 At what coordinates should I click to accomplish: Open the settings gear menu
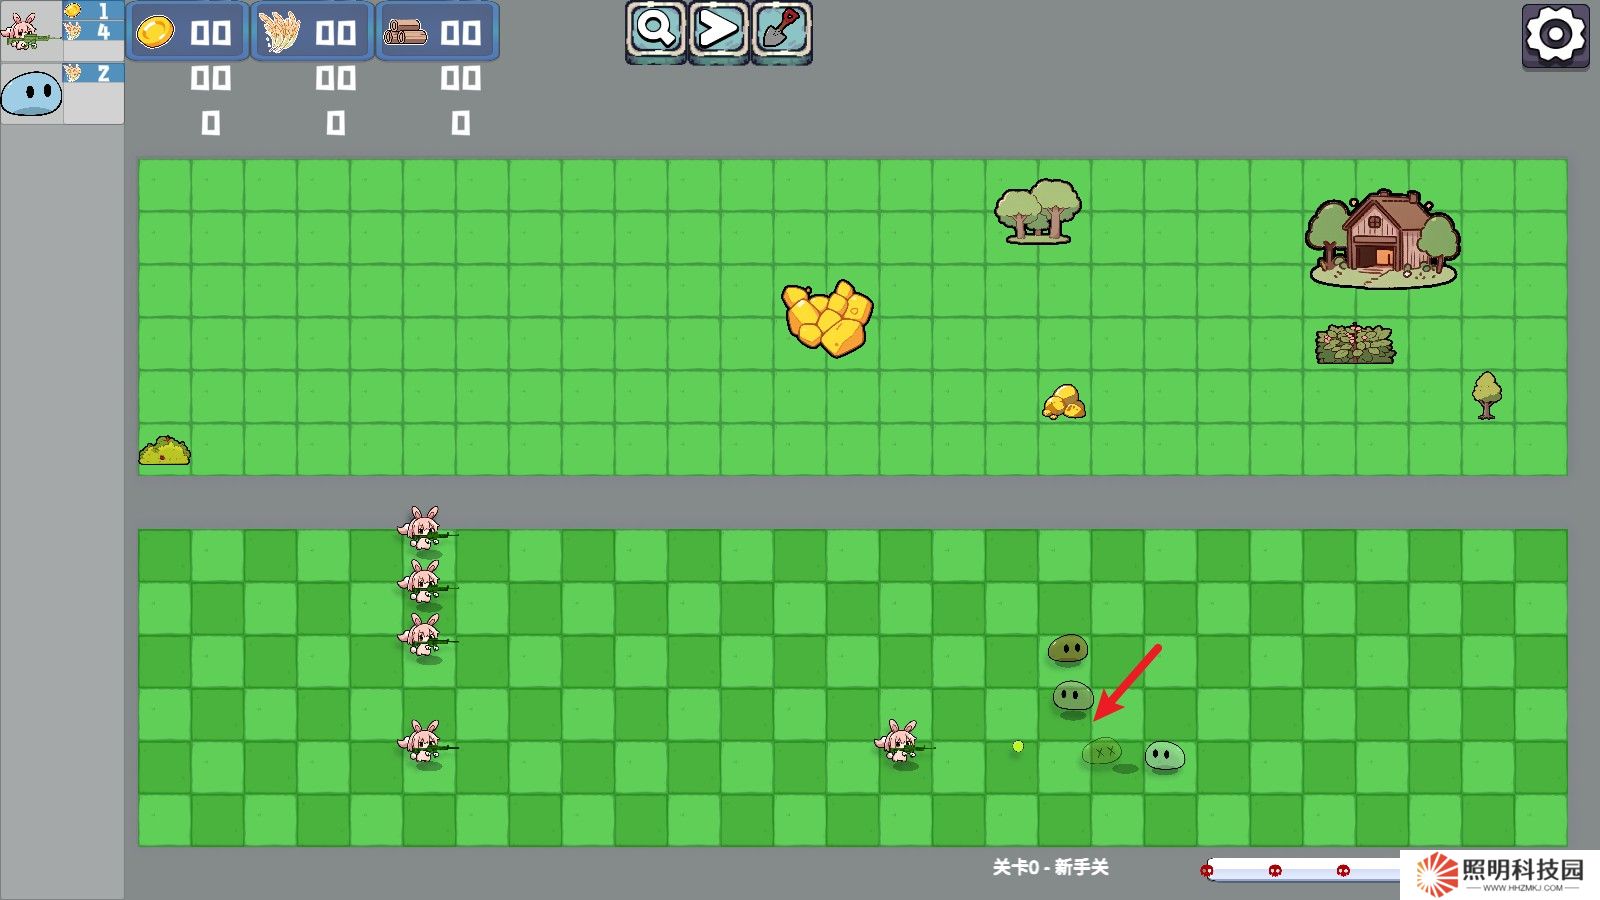pyautogui.click(x=1555, y=36)
